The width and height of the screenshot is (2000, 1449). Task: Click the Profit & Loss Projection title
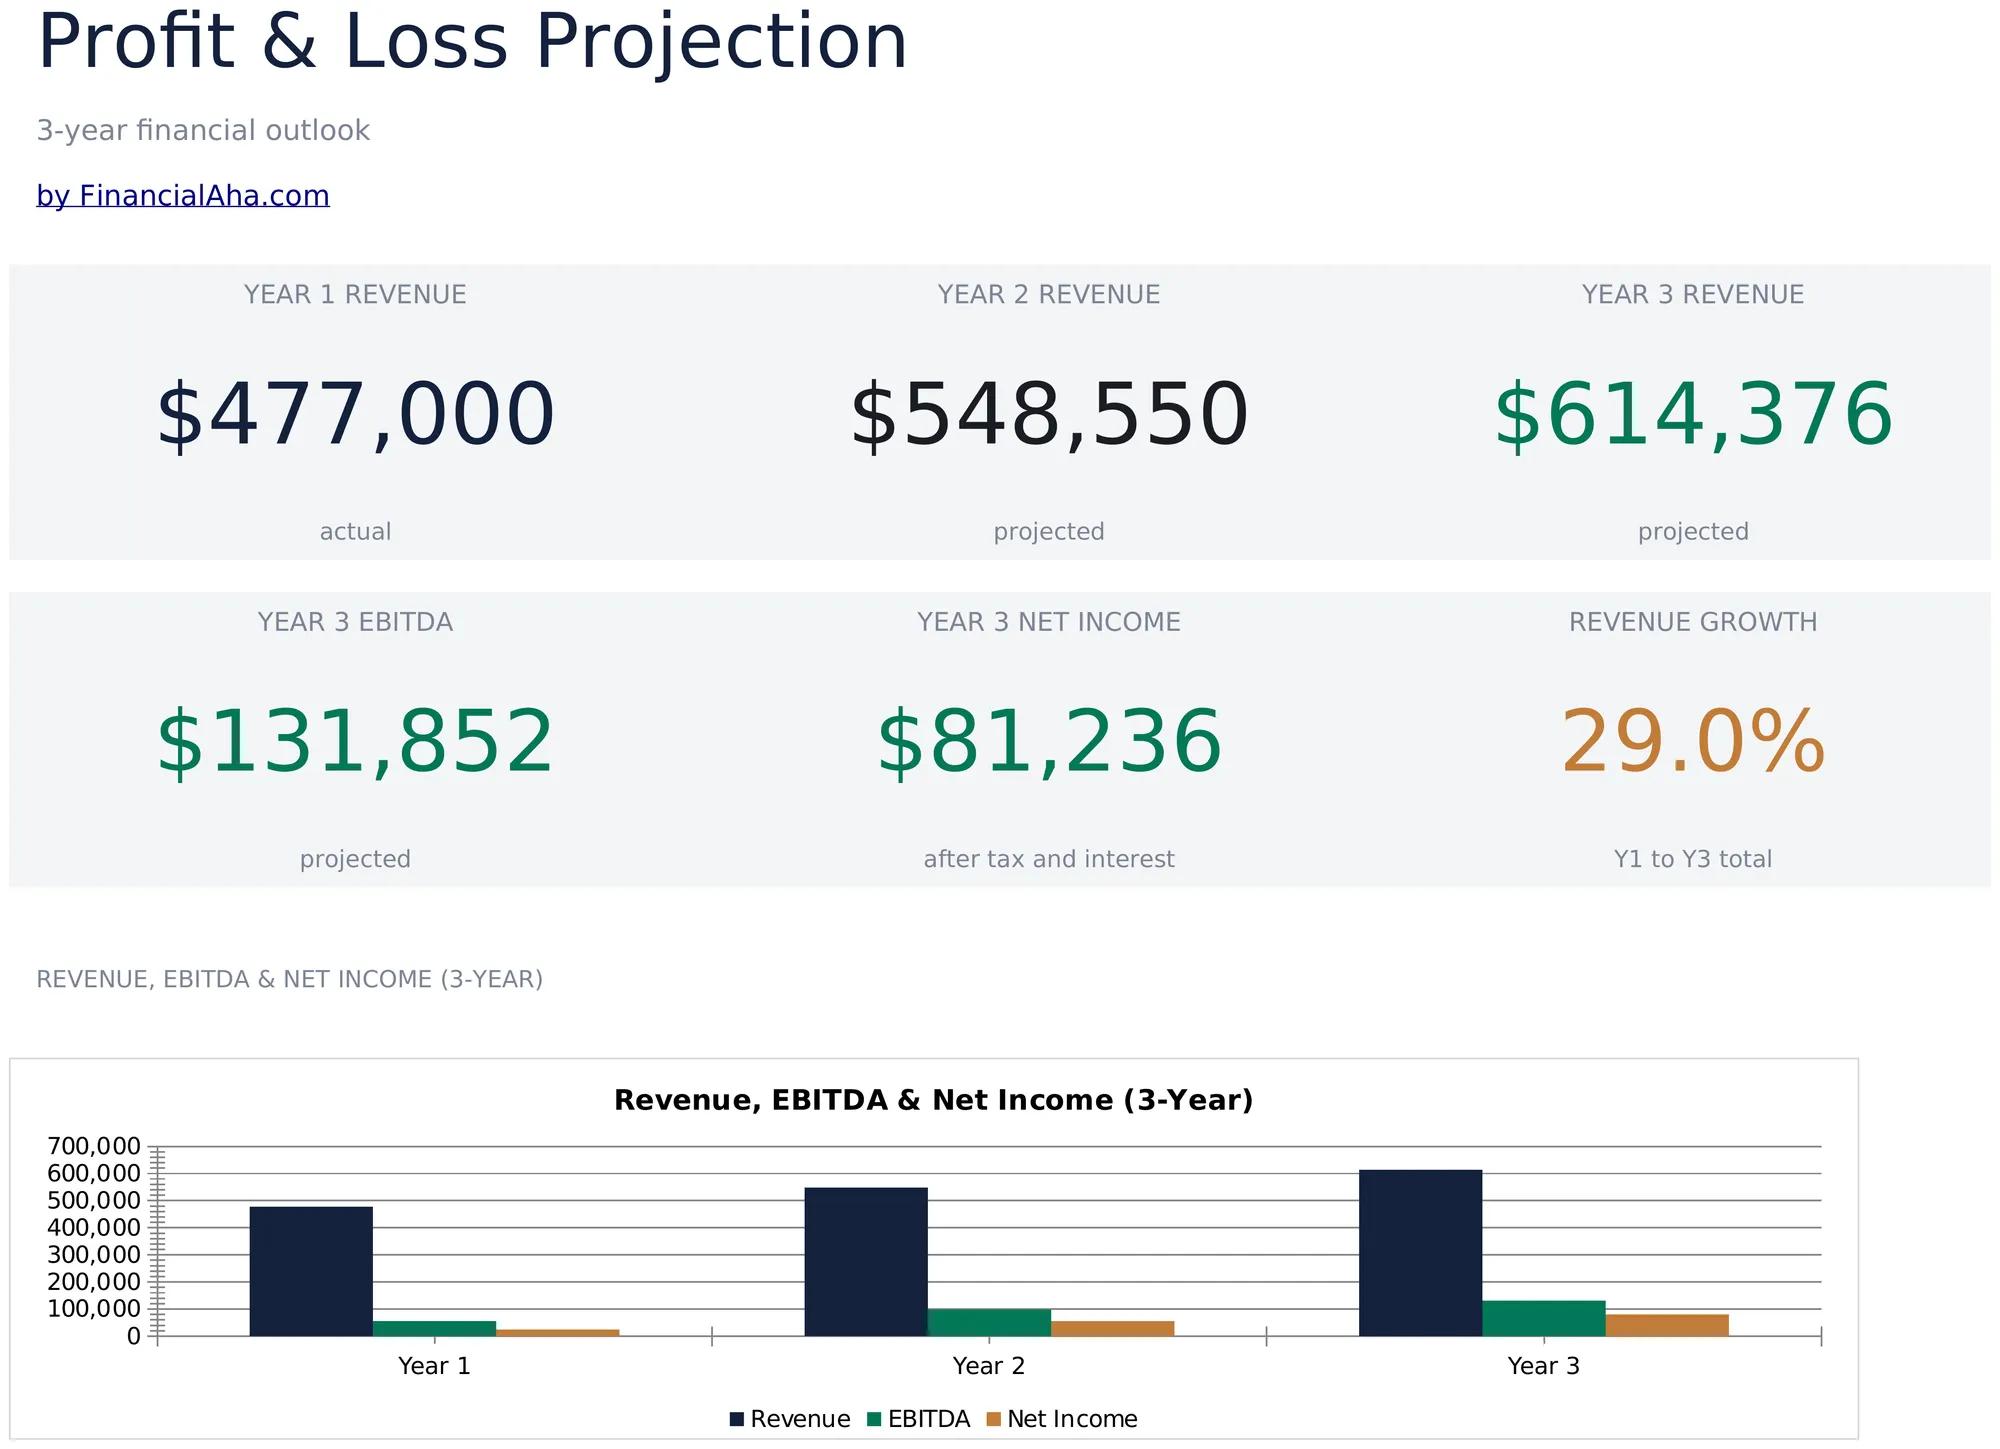(x=472, y=43)
